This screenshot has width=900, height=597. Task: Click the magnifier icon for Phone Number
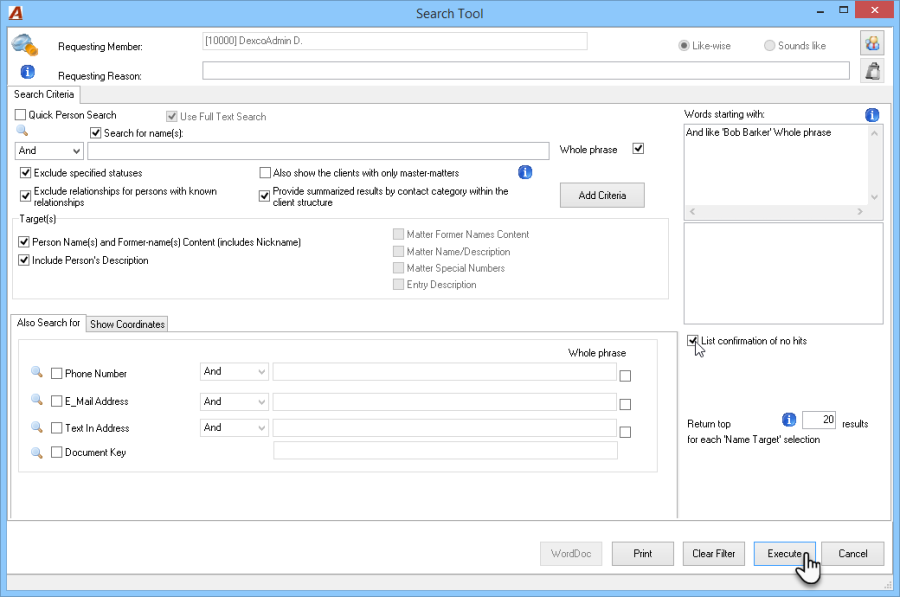(x=37, y=372)
